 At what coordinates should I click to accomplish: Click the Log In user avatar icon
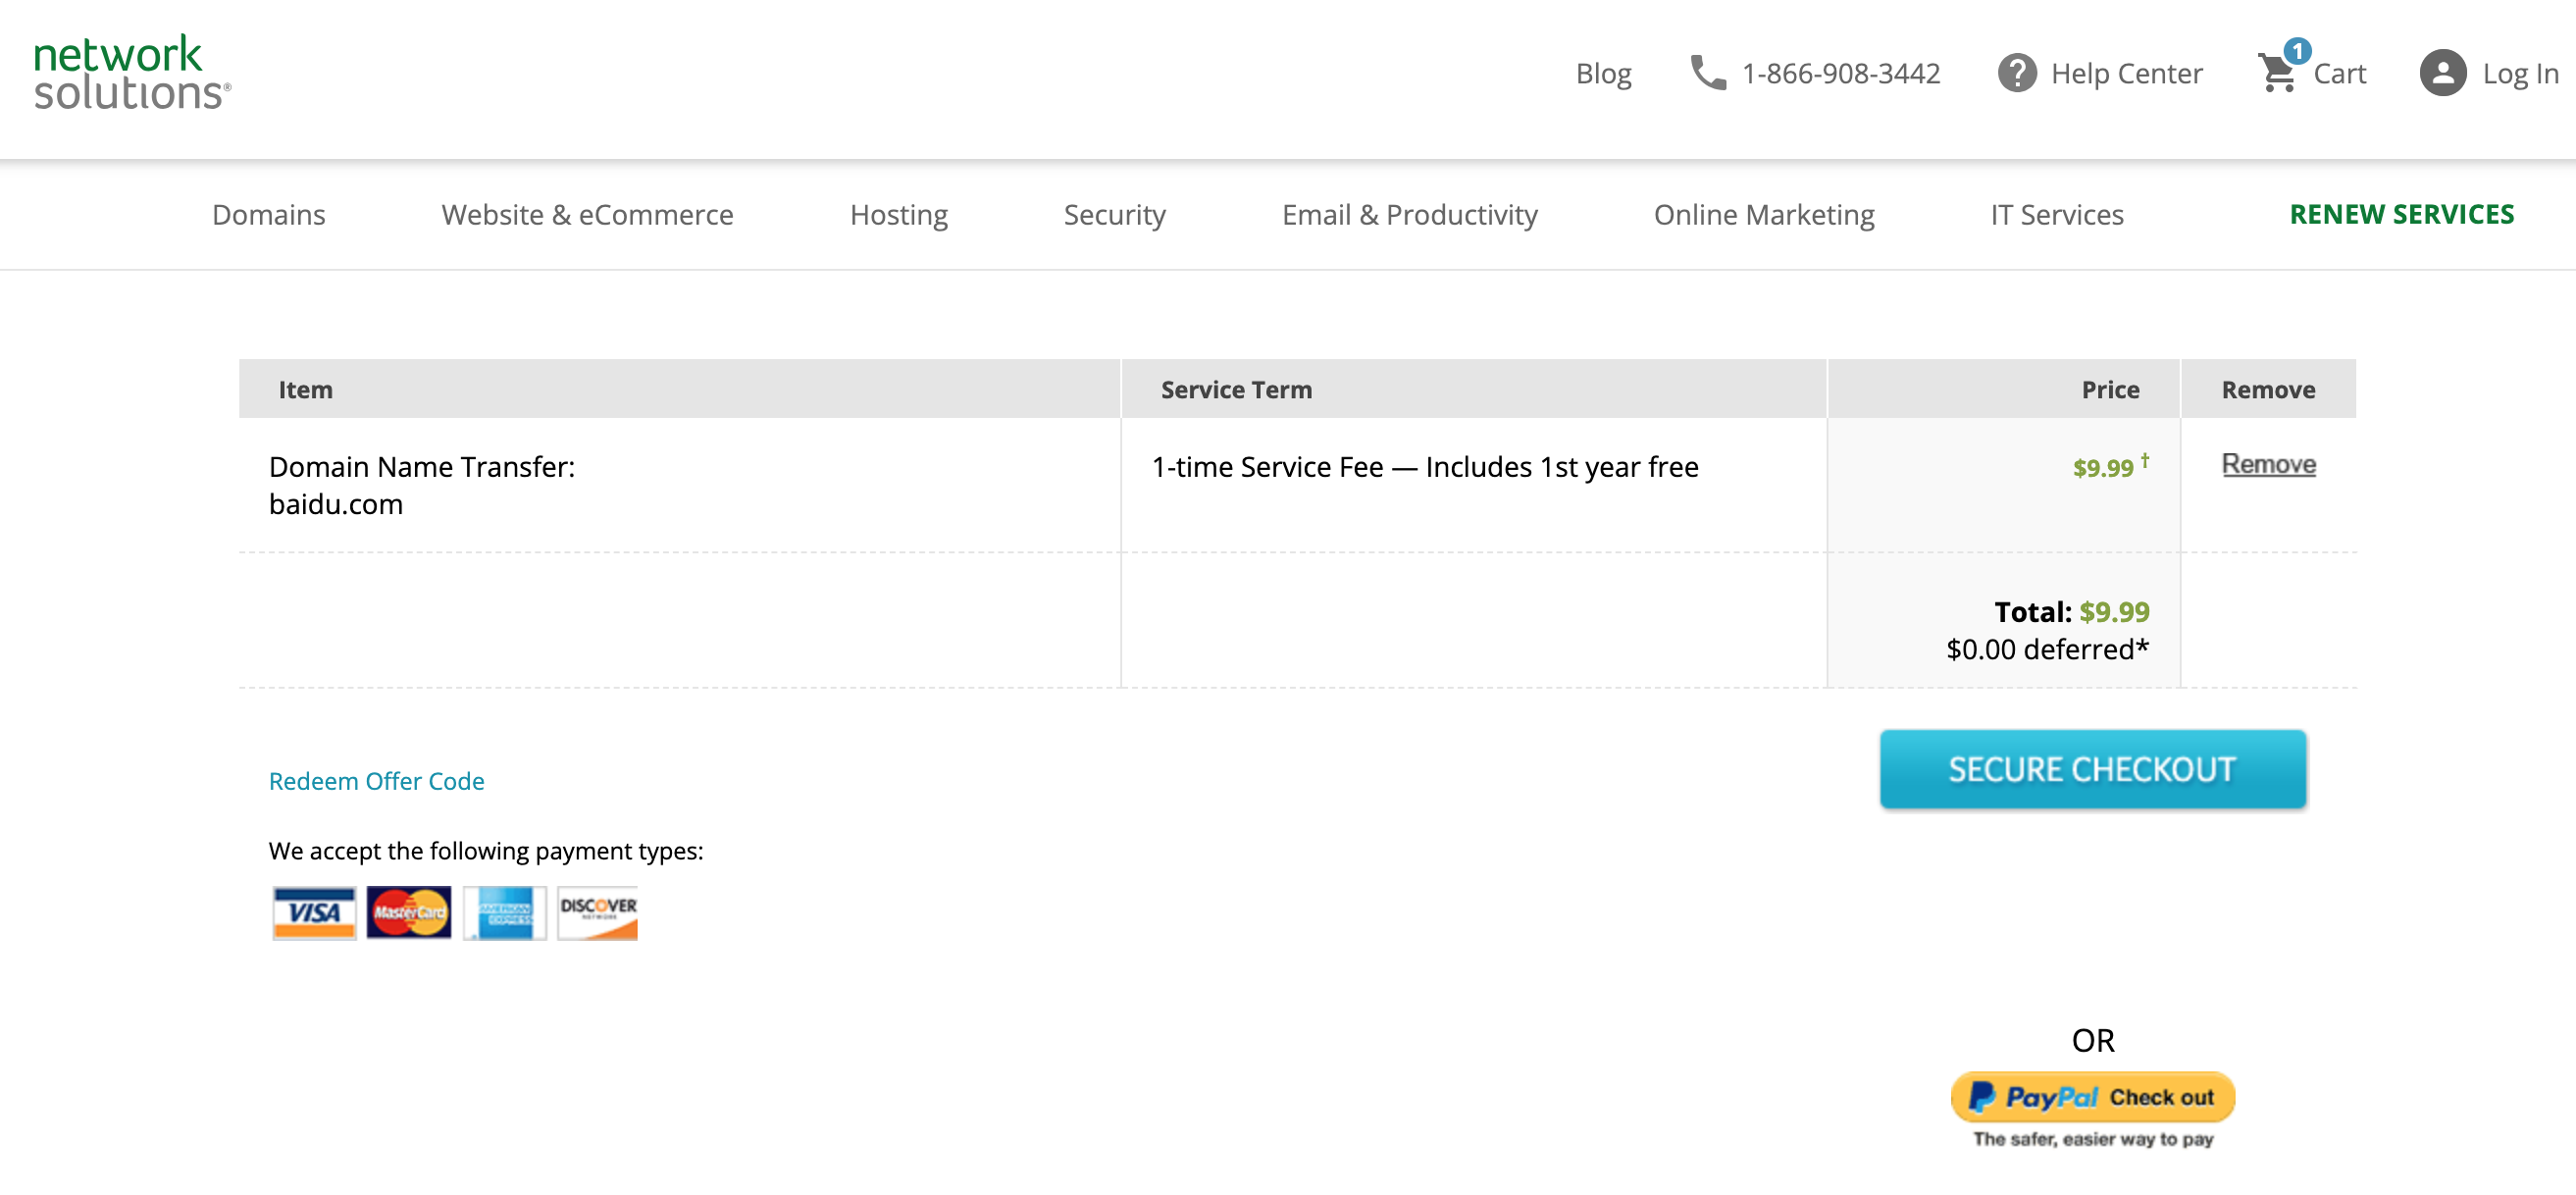(2441, 73)
